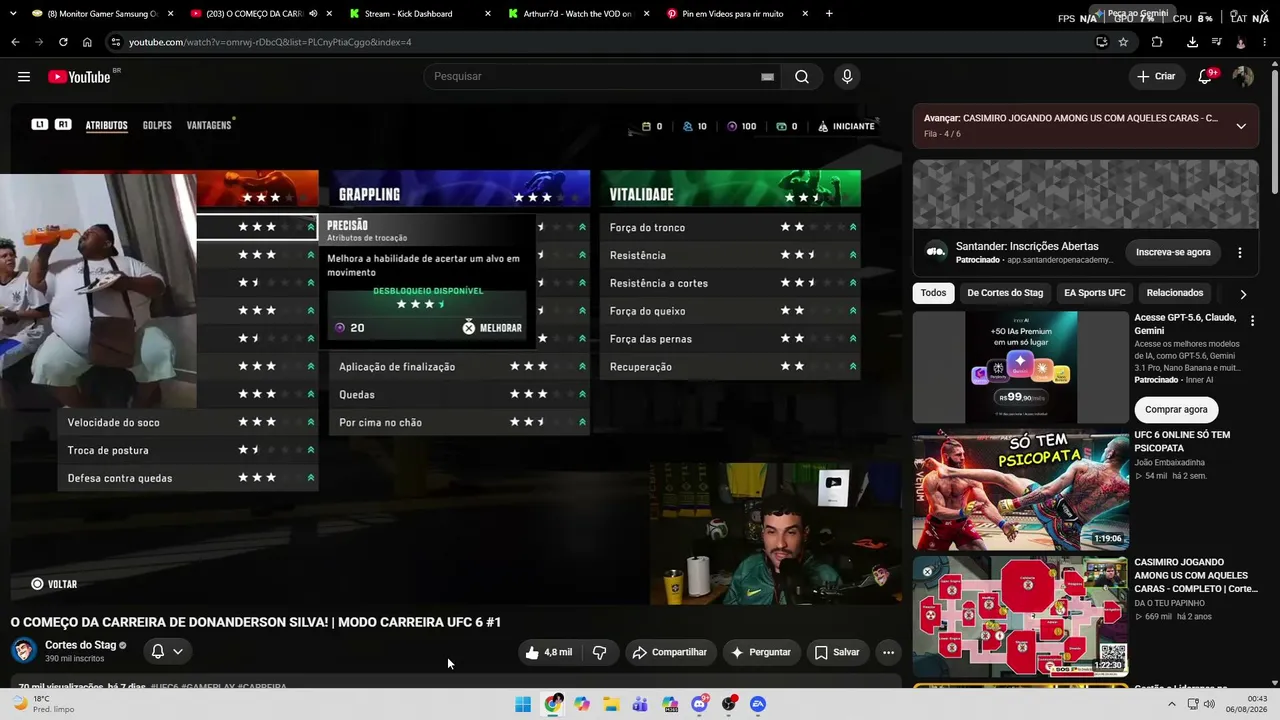Bookmark this page with the star
The image size is (1280, 720).
1123,42
